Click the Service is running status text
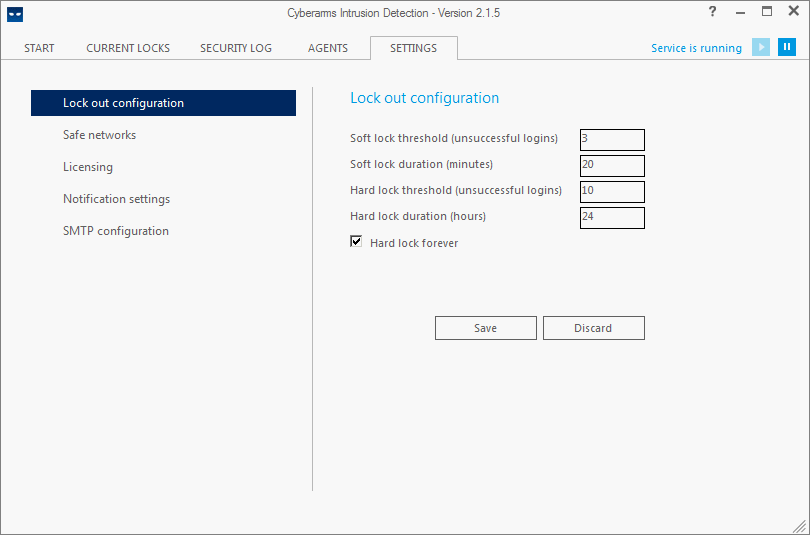This screenshot has height=535, width=810. pos(696,48)
